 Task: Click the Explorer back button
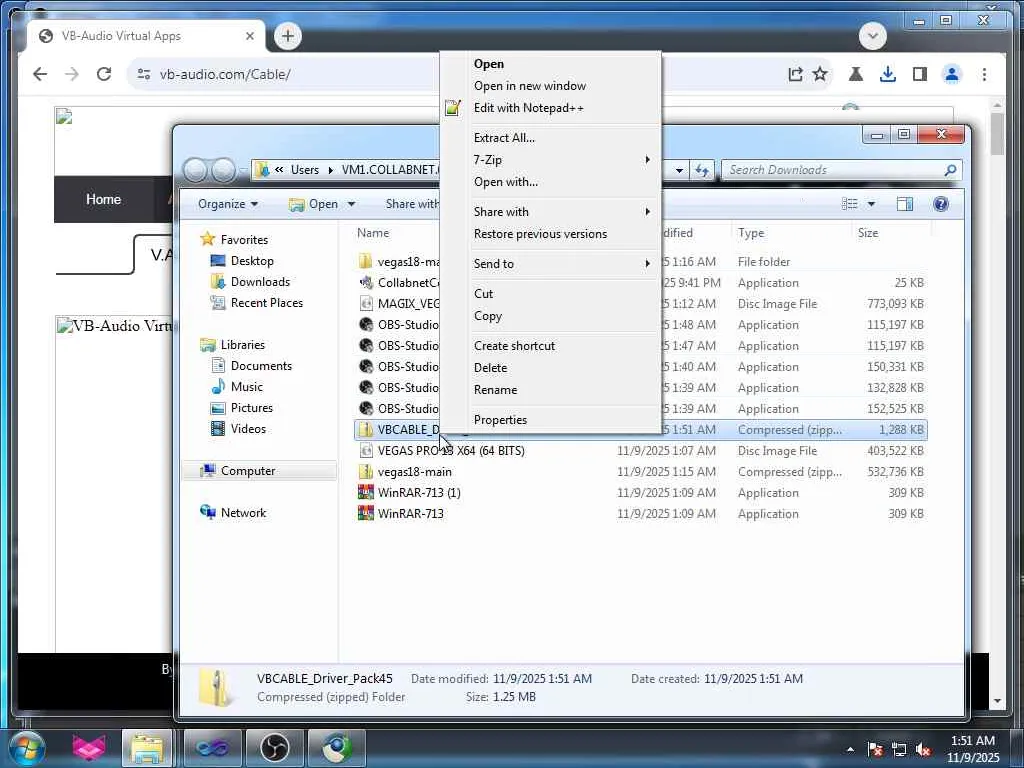[x=195, y=170]
